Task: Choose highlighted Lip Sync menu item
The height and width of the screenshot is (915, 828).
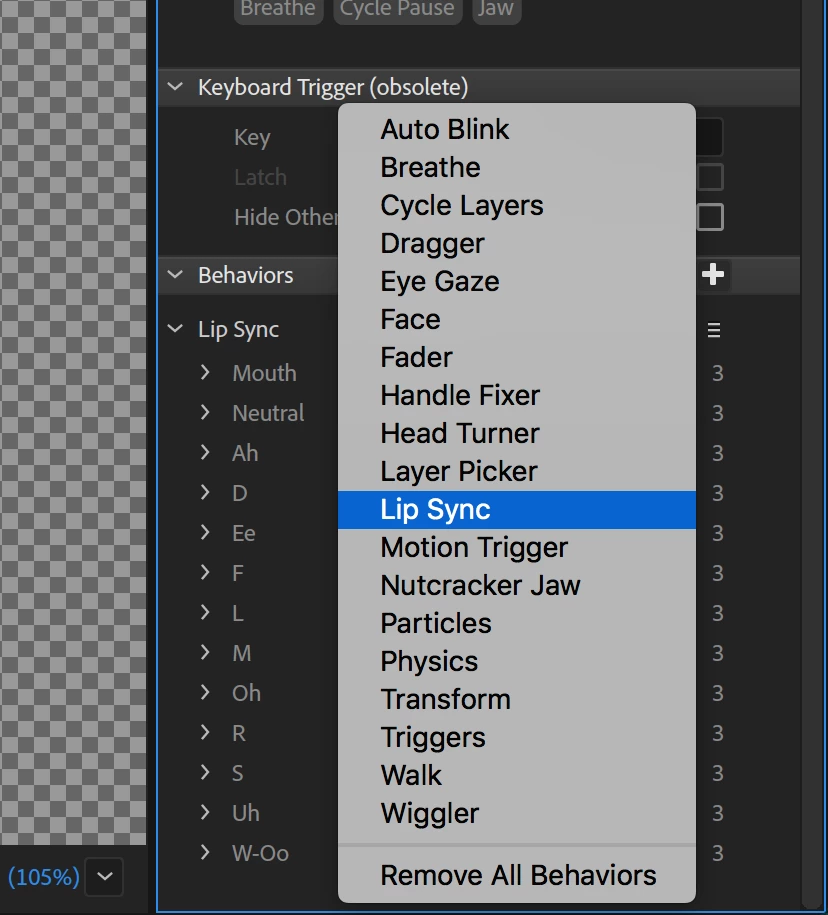Action: [516, 509]
